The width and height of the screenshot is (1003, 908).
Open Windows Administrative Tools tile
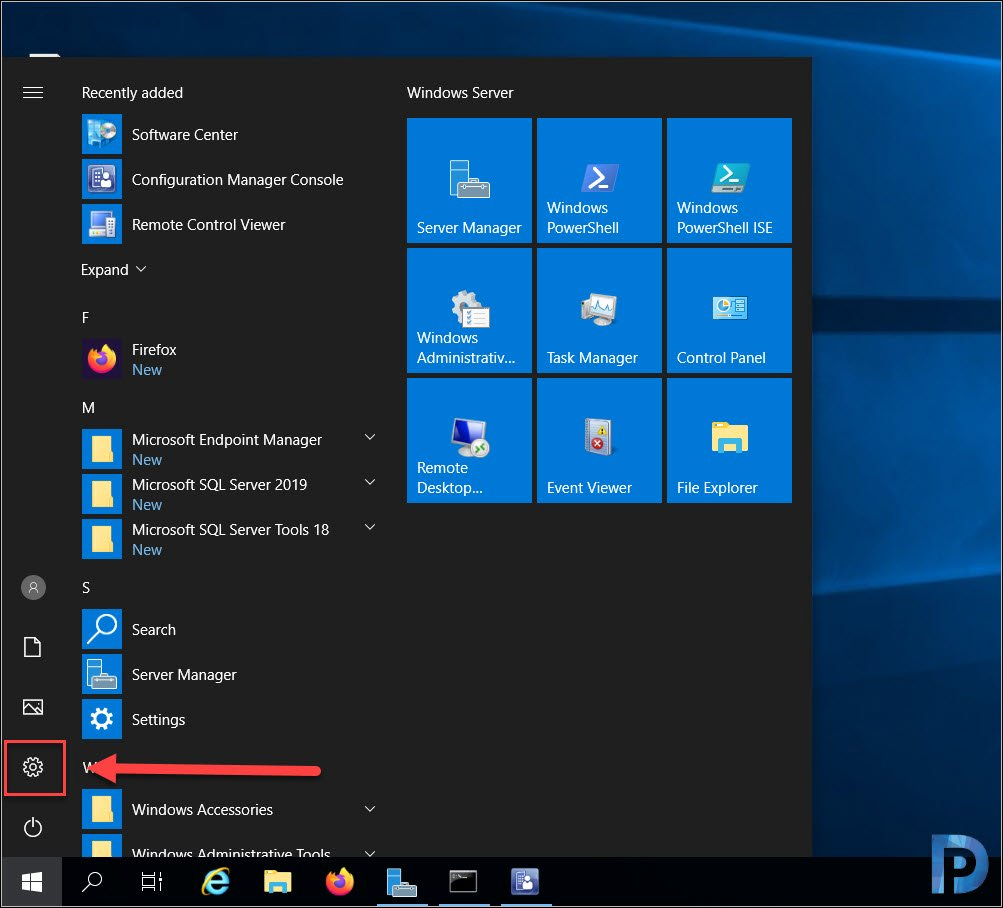point(469,310)
